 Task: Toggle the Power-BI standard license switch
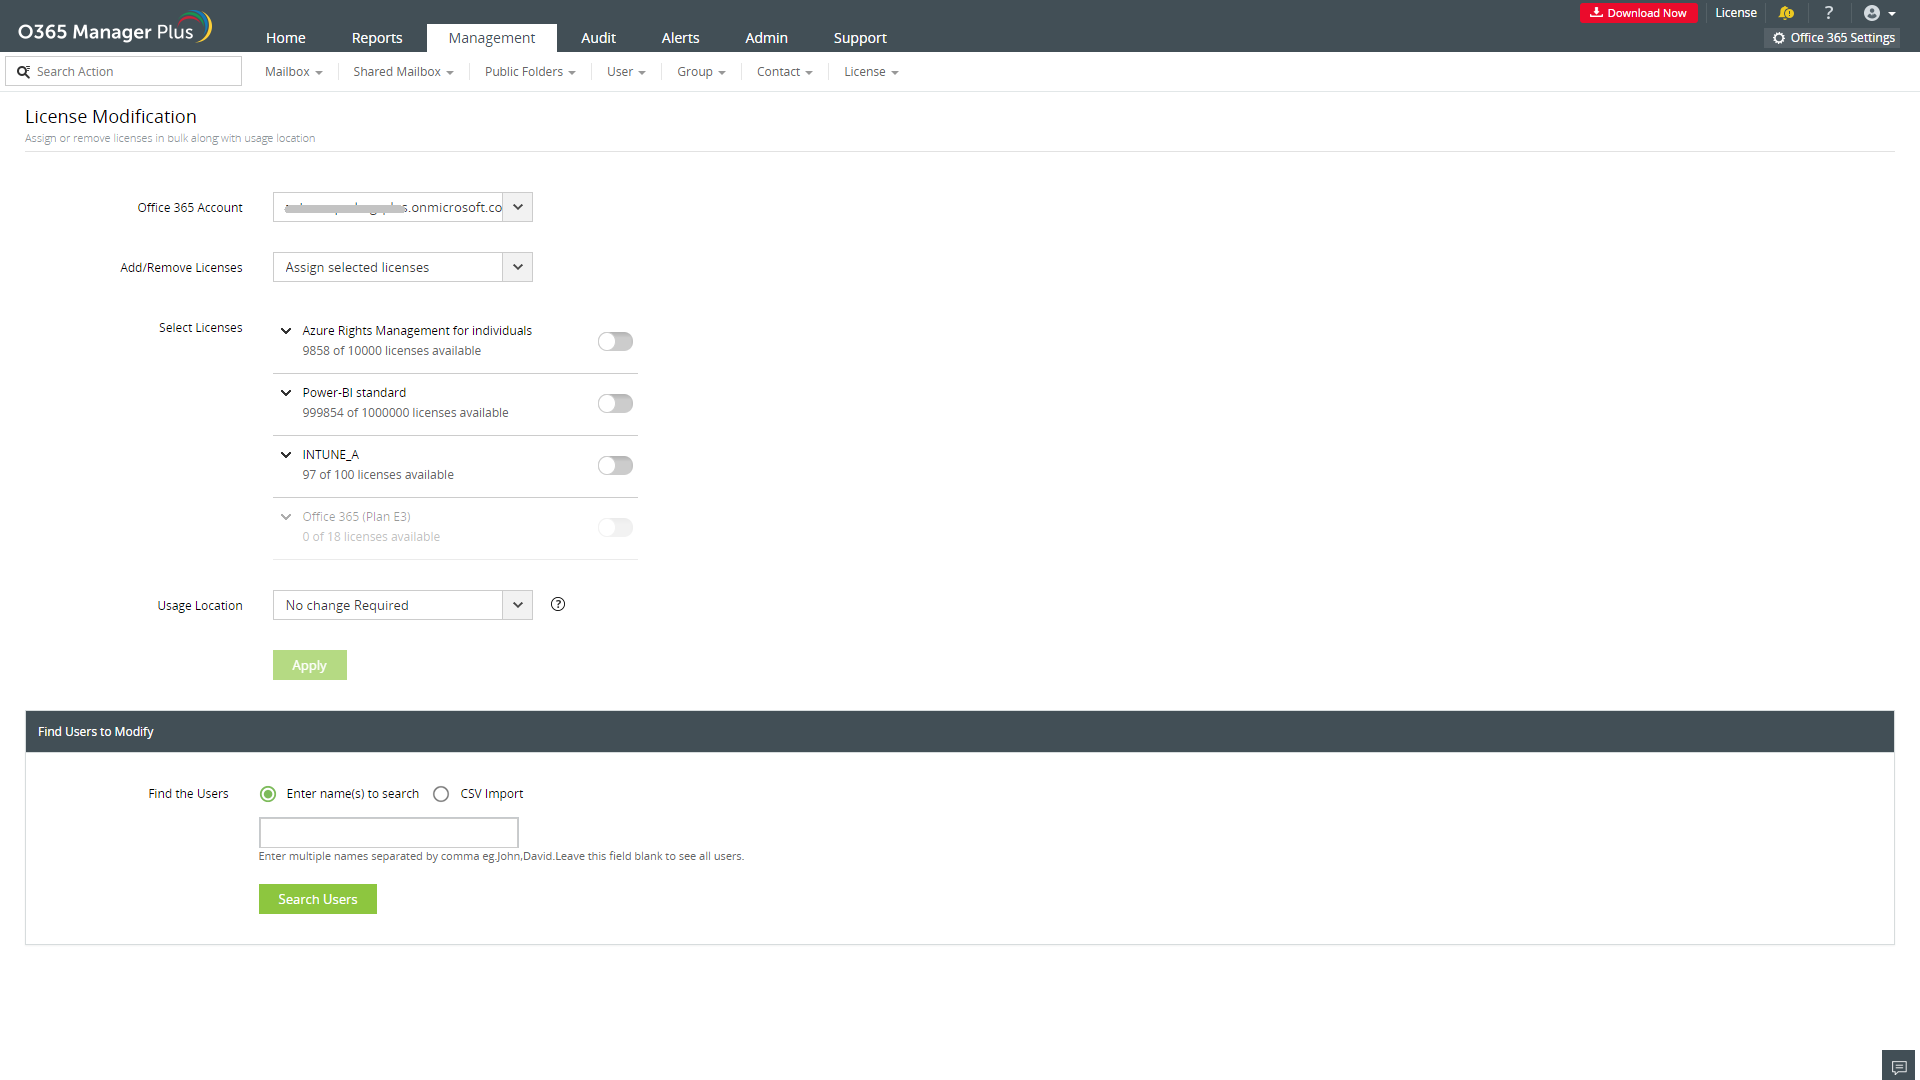pos(615,404)
